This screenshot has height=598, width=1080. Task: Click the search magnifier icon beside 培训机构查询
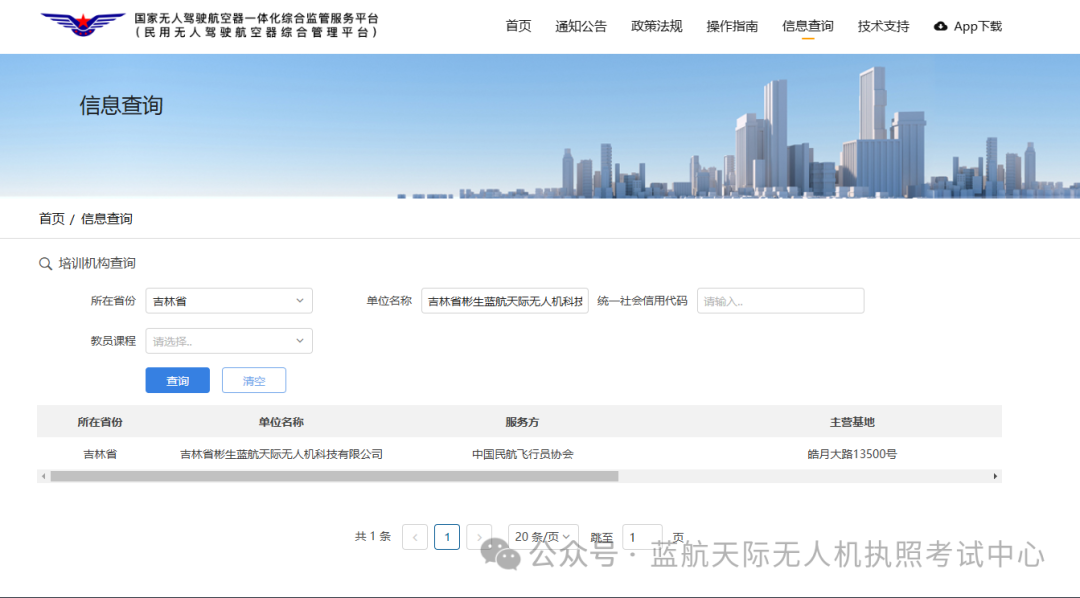coord(45,264)
